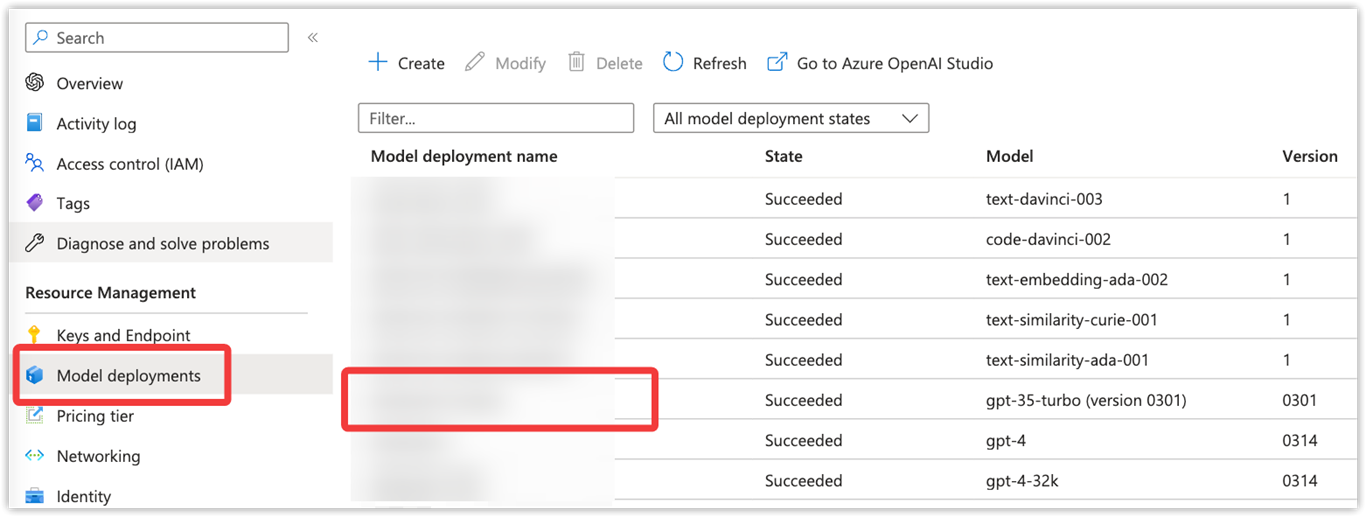Open the Overview page

90,84
